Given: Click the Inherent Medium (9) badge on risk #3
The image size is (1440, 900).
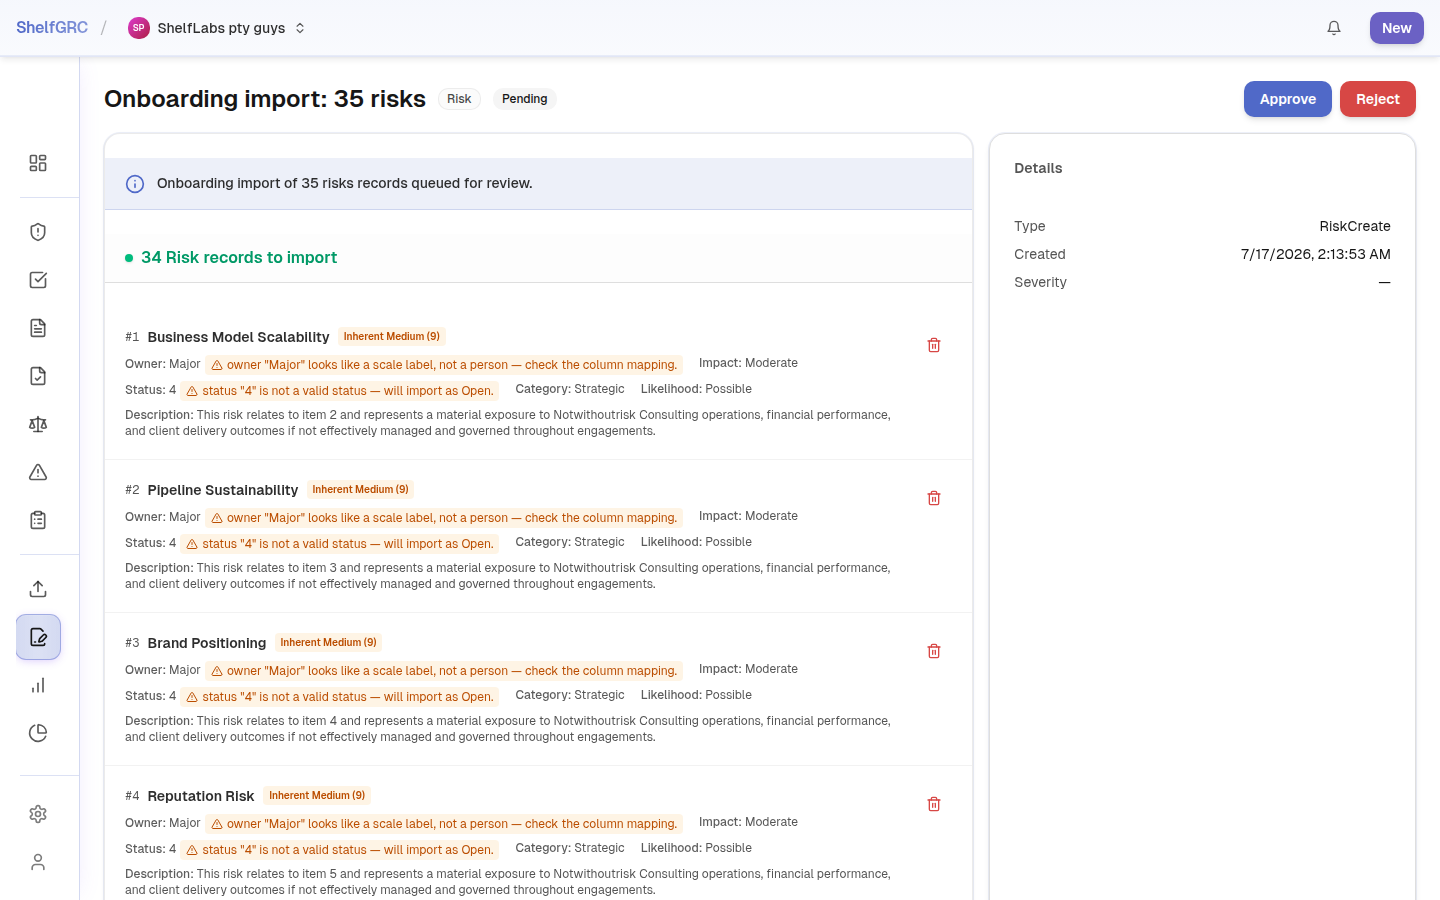Looking at the screenshot, I should click(329, 643).
